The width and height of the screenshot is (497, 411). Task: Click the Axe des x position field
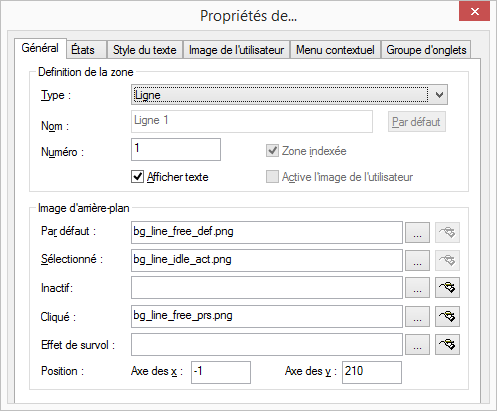point(221,372)
